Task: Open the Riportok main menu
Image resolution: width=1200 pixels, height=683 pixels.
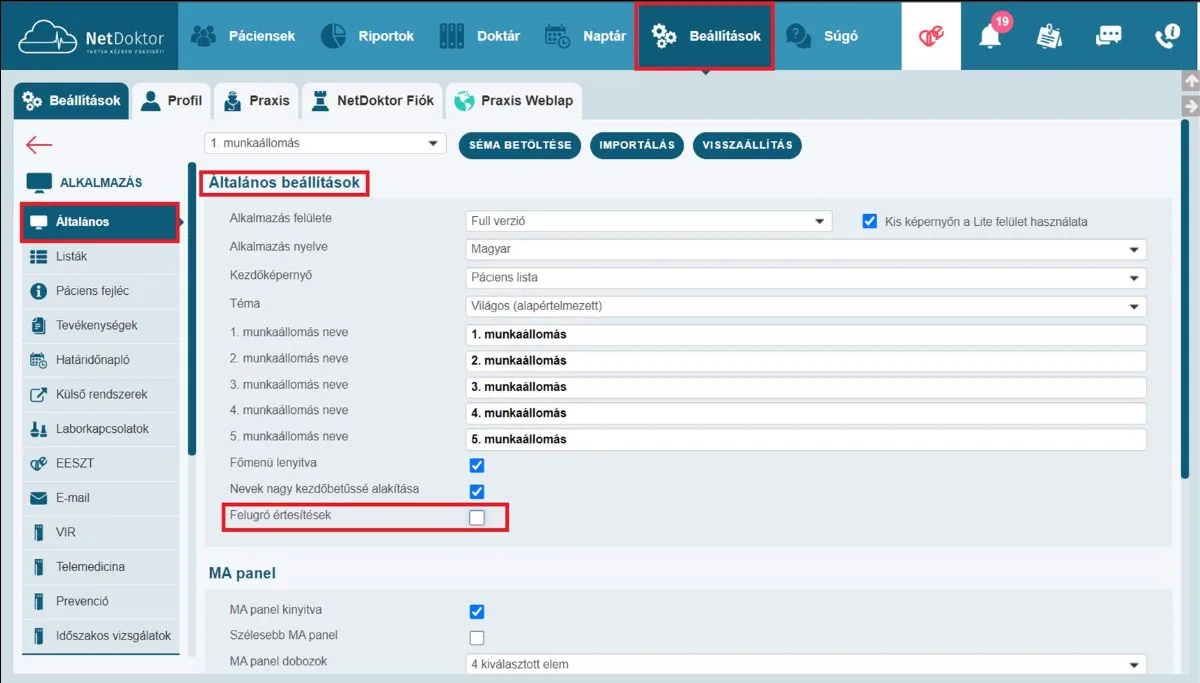Action: [x=367, y=36]
